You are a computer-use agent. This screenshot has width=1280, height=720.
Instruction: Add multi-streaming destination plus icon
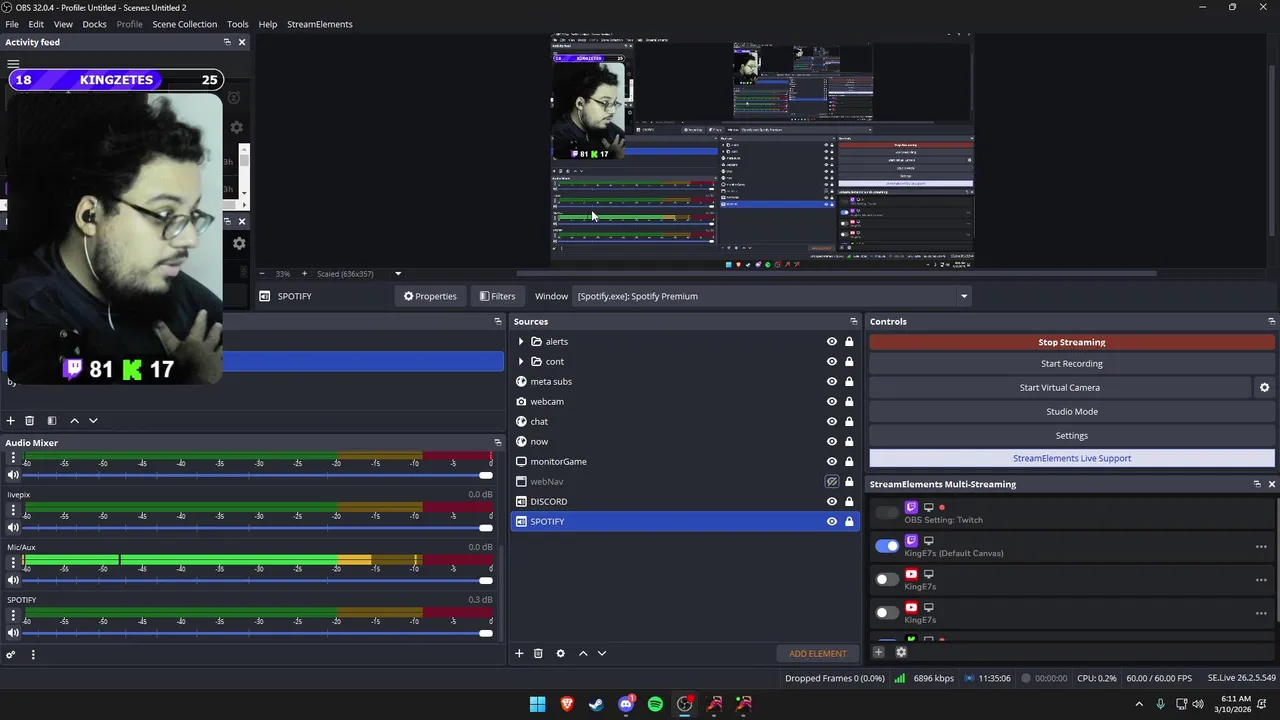(x=878, y=652)
